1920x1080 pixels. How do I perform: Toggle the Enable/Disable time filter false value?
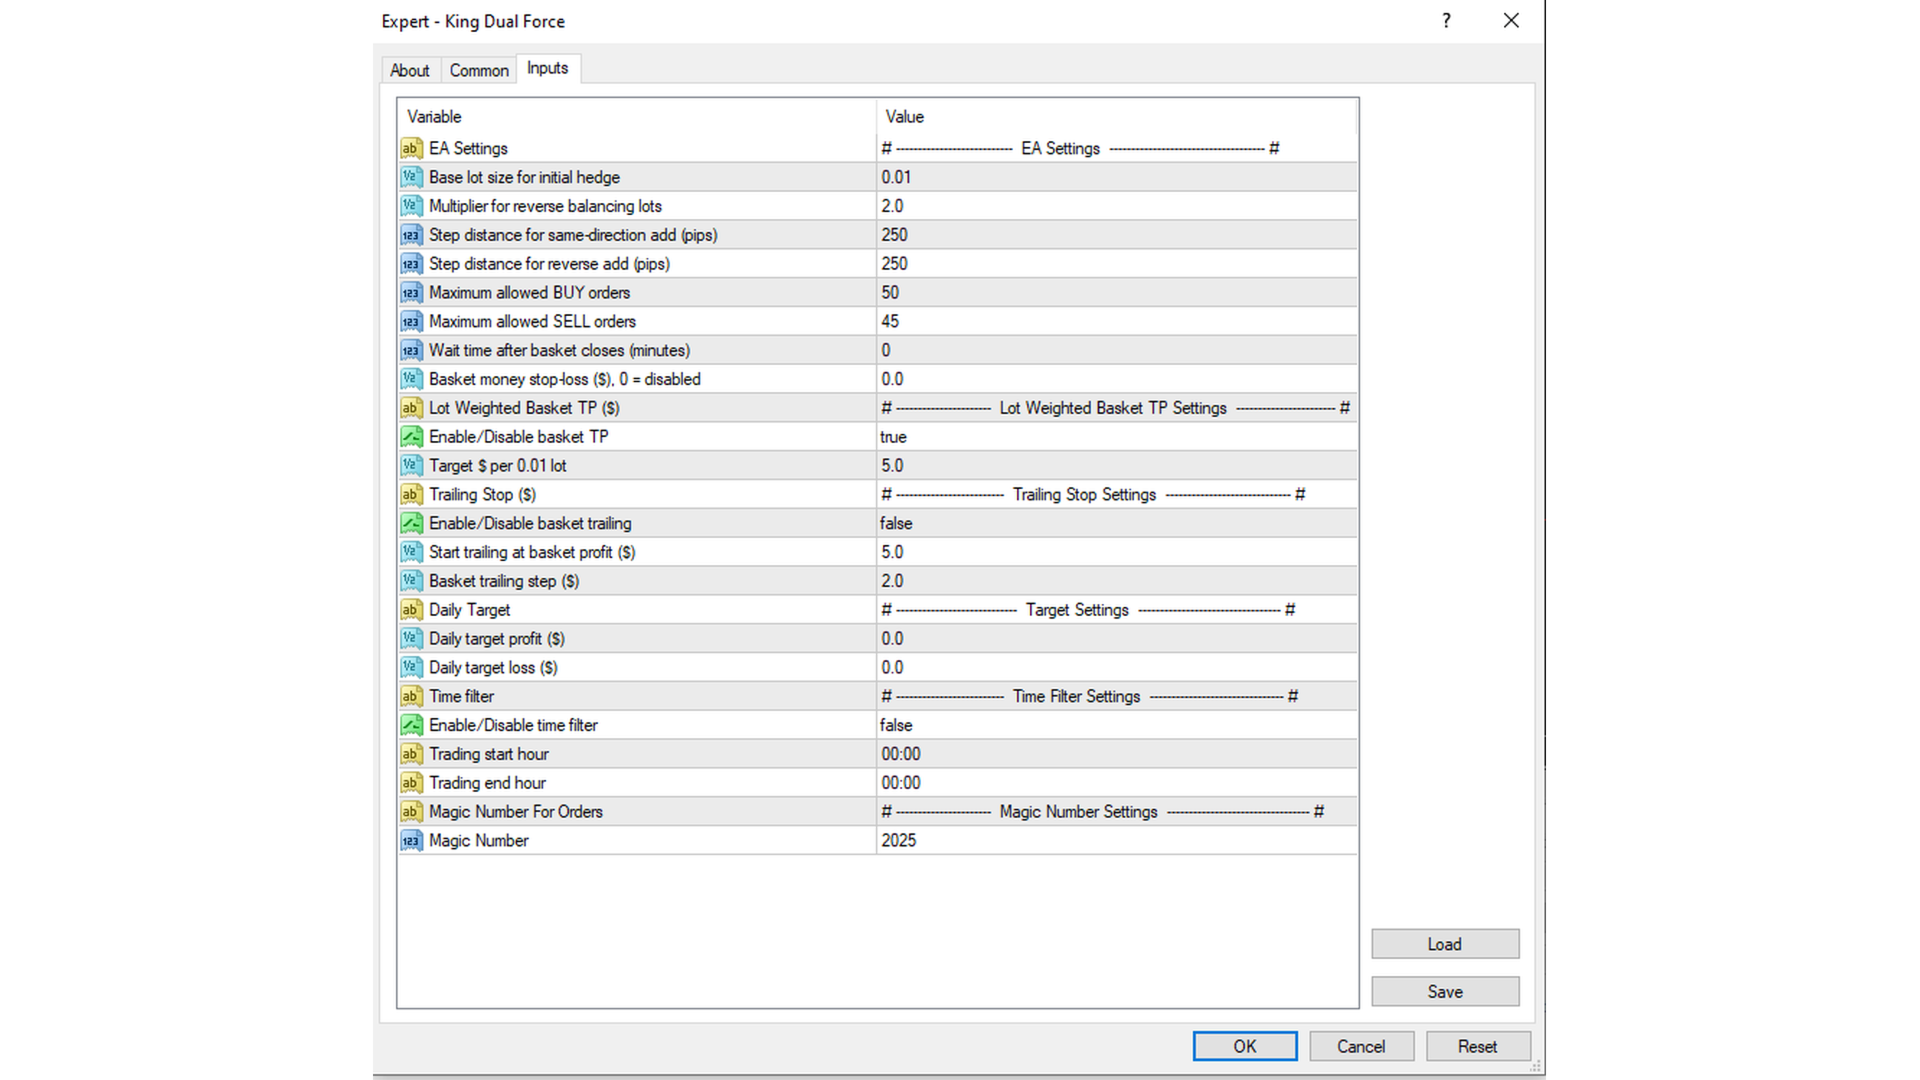(x=896, y=726)
